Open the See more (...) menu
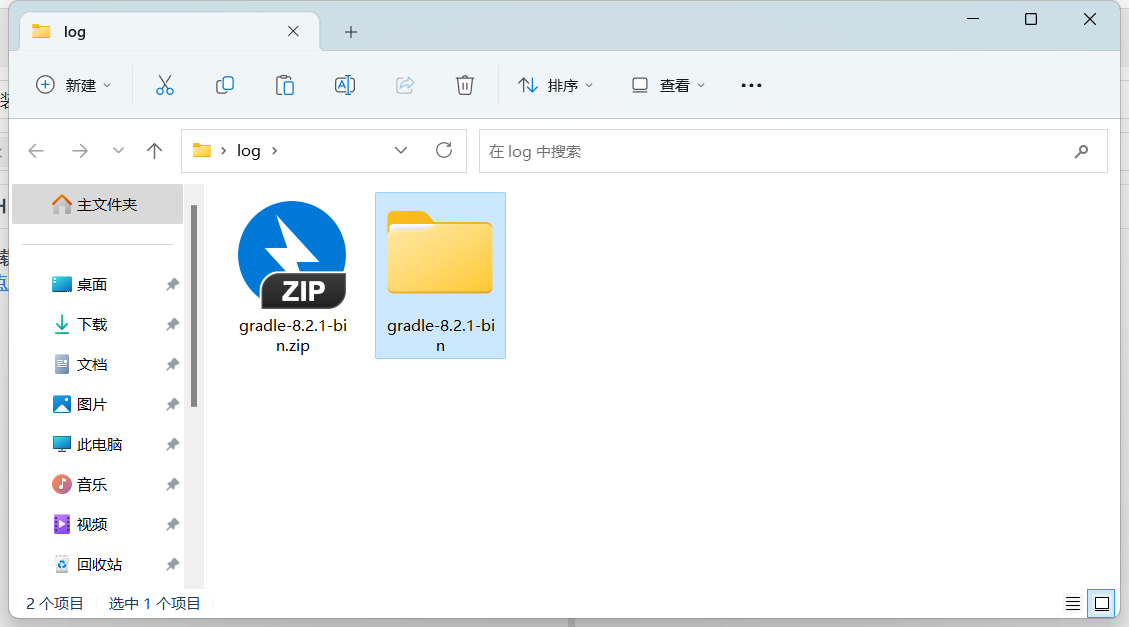The image size is (1129, 627). tap(751, 85)
